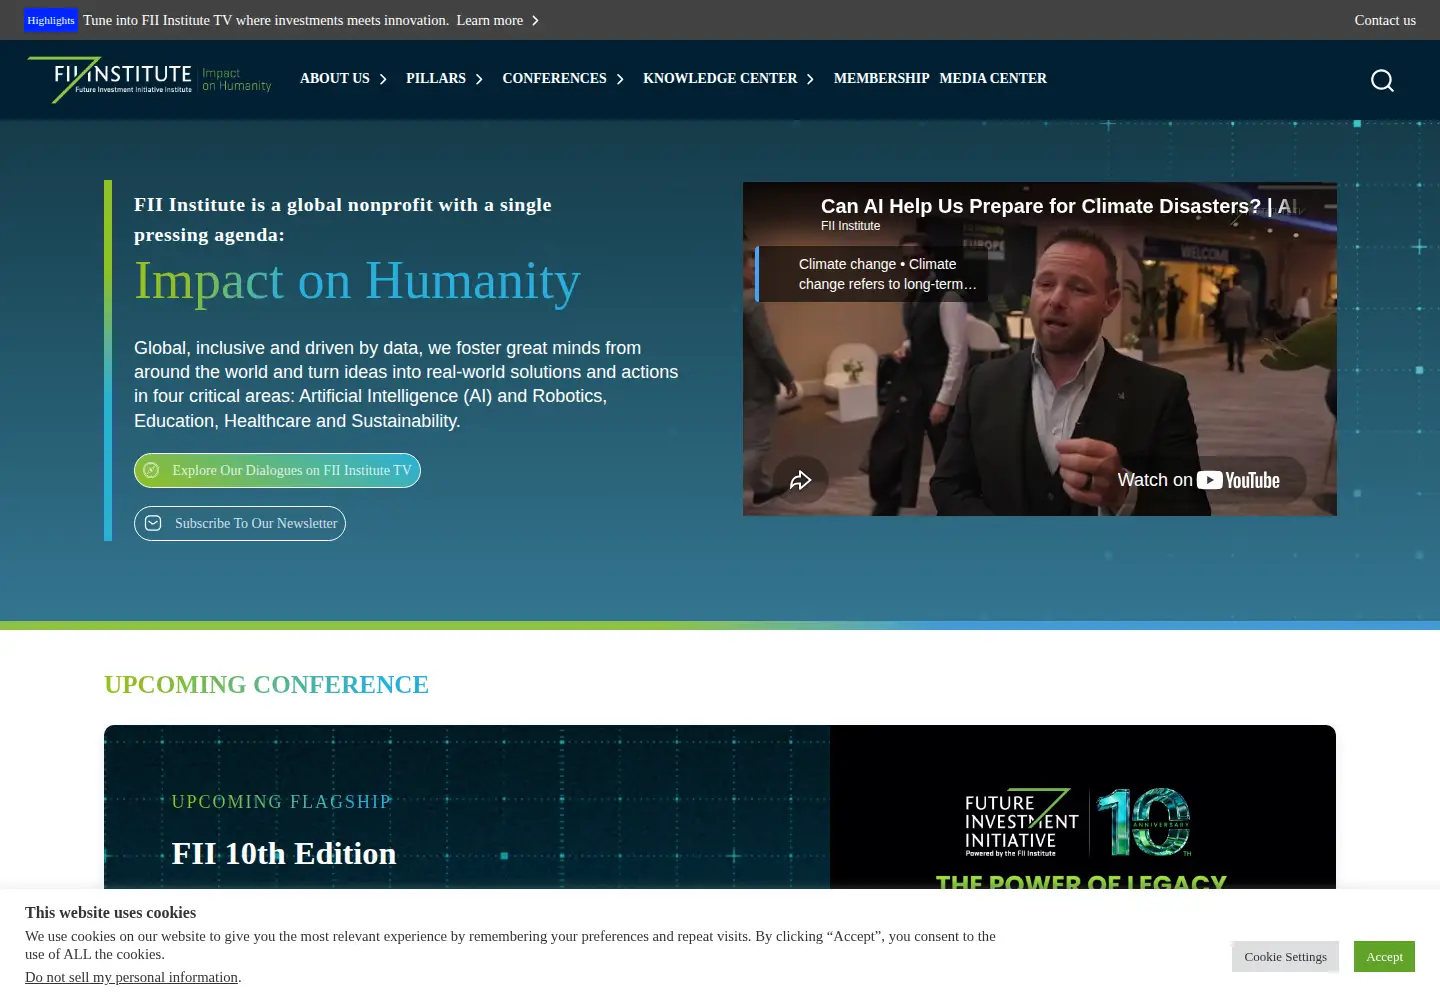1440x1000 pixels.
Task: Click the Climate change info card on video
Action: pyautogui.click(x=872, y=274)
